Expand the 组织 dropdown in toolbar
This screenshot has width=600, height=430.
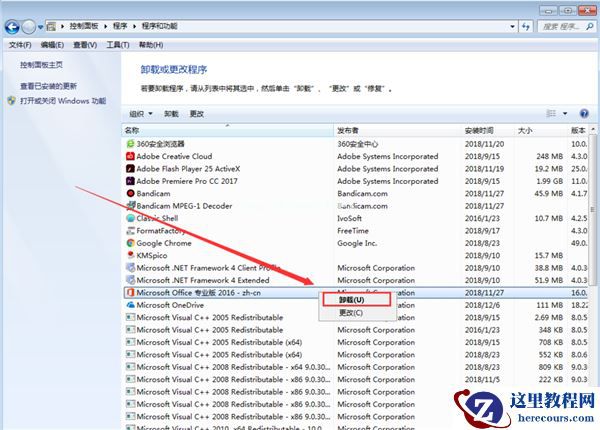141,114
